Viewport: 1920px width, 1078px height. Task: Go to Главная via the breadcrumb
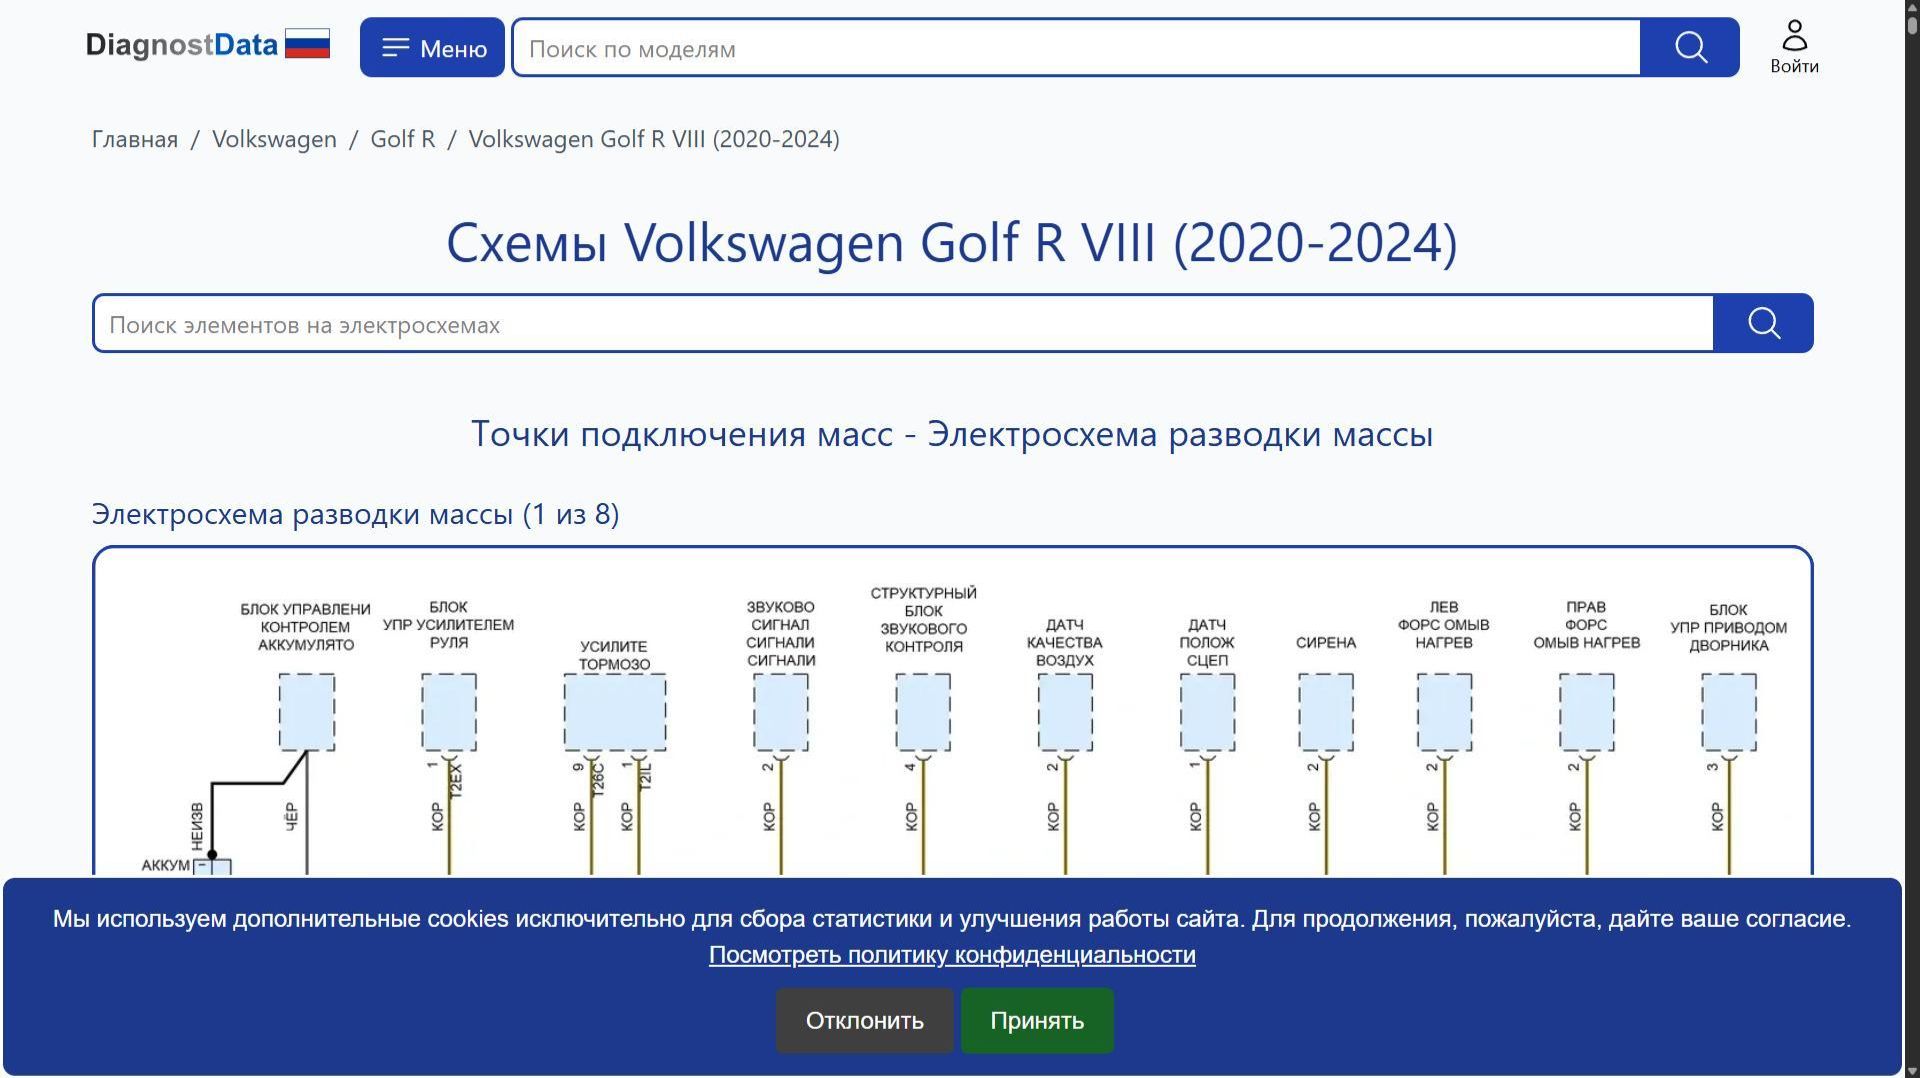133,139
